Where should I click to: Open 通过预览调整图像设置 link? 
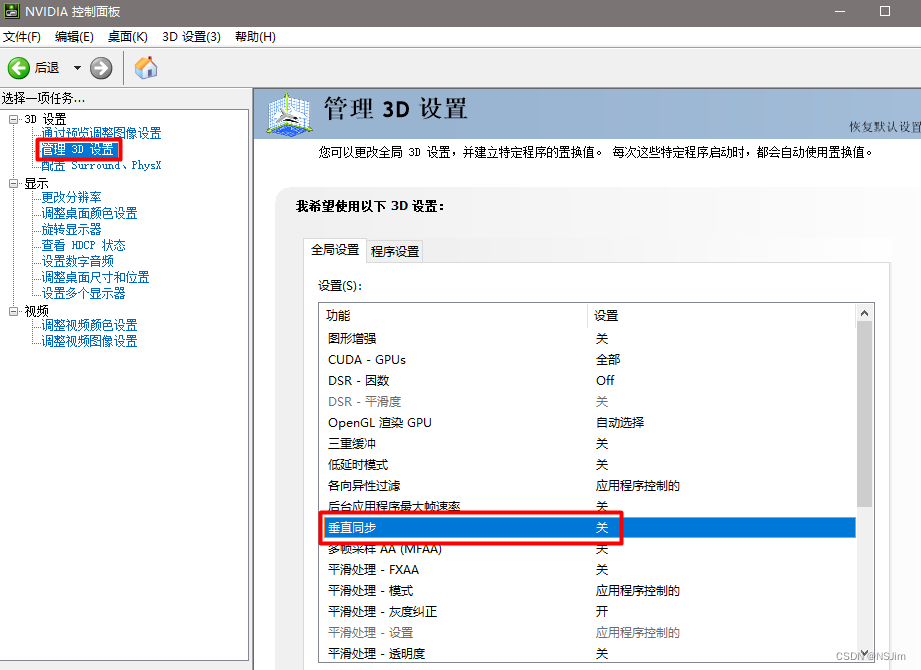101,133
